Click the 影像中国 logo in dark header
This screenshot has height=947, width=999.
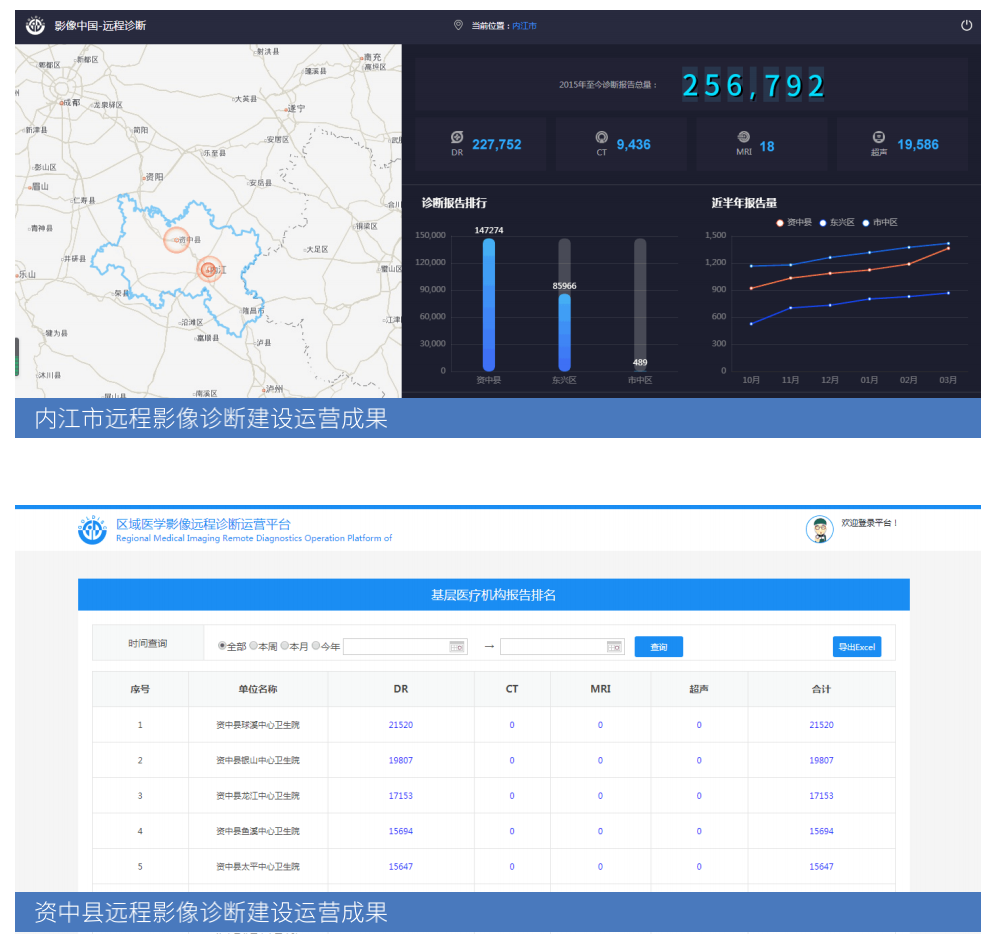tap(35, 26)
